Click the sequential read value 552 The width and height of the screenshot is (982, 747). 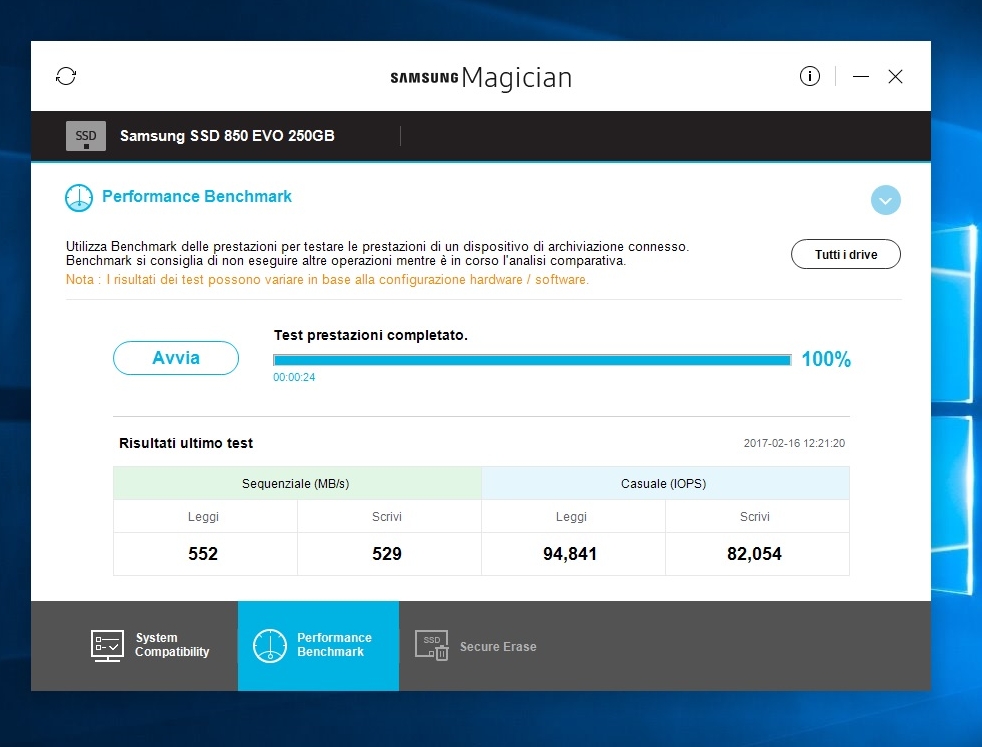tap(203, 554)
